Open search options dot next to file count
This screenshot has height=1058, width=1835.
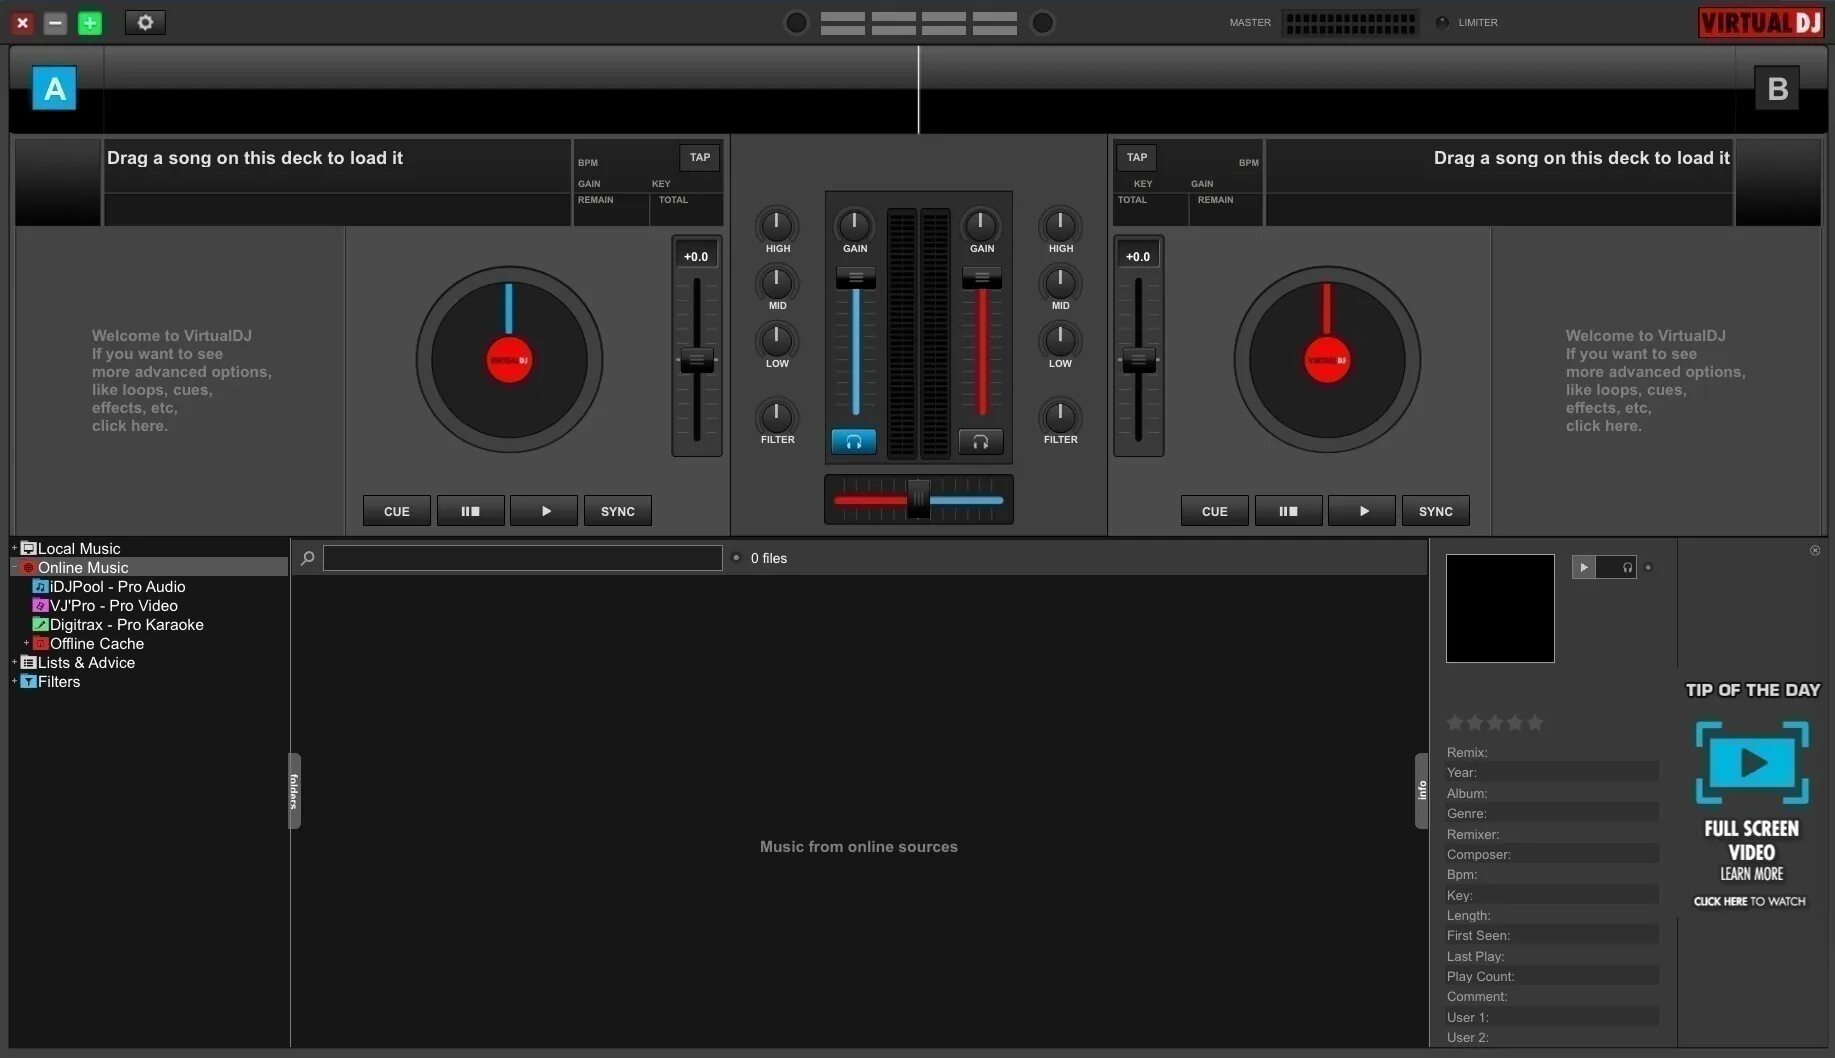click(x=736, y=558)
